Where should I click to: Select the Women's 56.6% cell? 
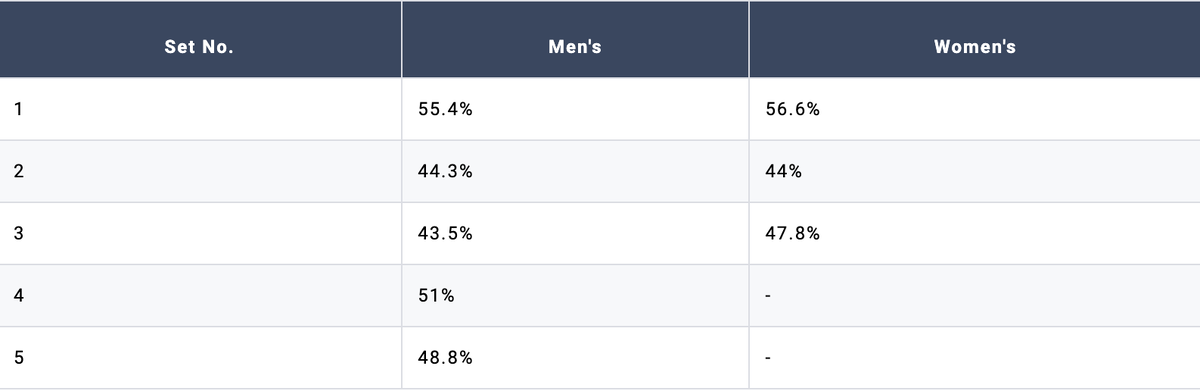point(975,109)
